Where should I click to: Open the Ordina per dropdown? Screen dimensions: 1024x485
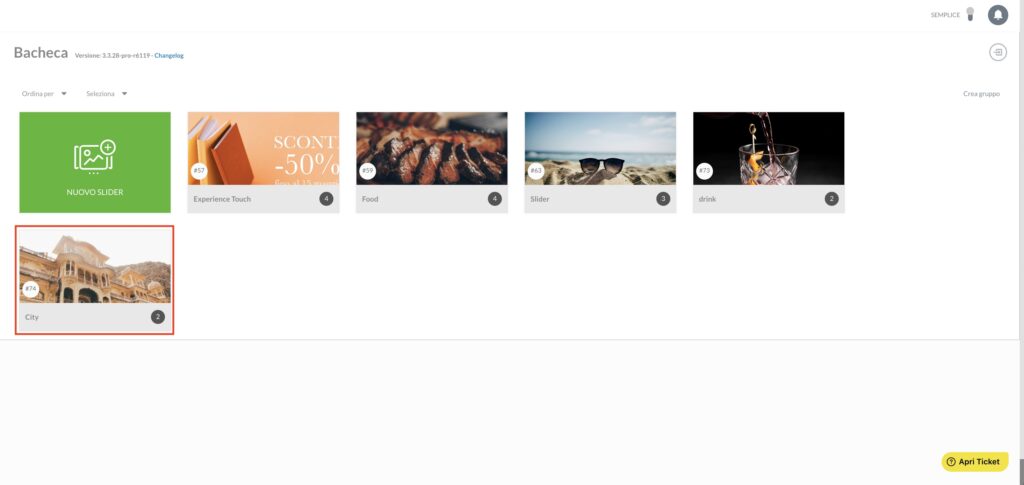click(x=44, y=93)
